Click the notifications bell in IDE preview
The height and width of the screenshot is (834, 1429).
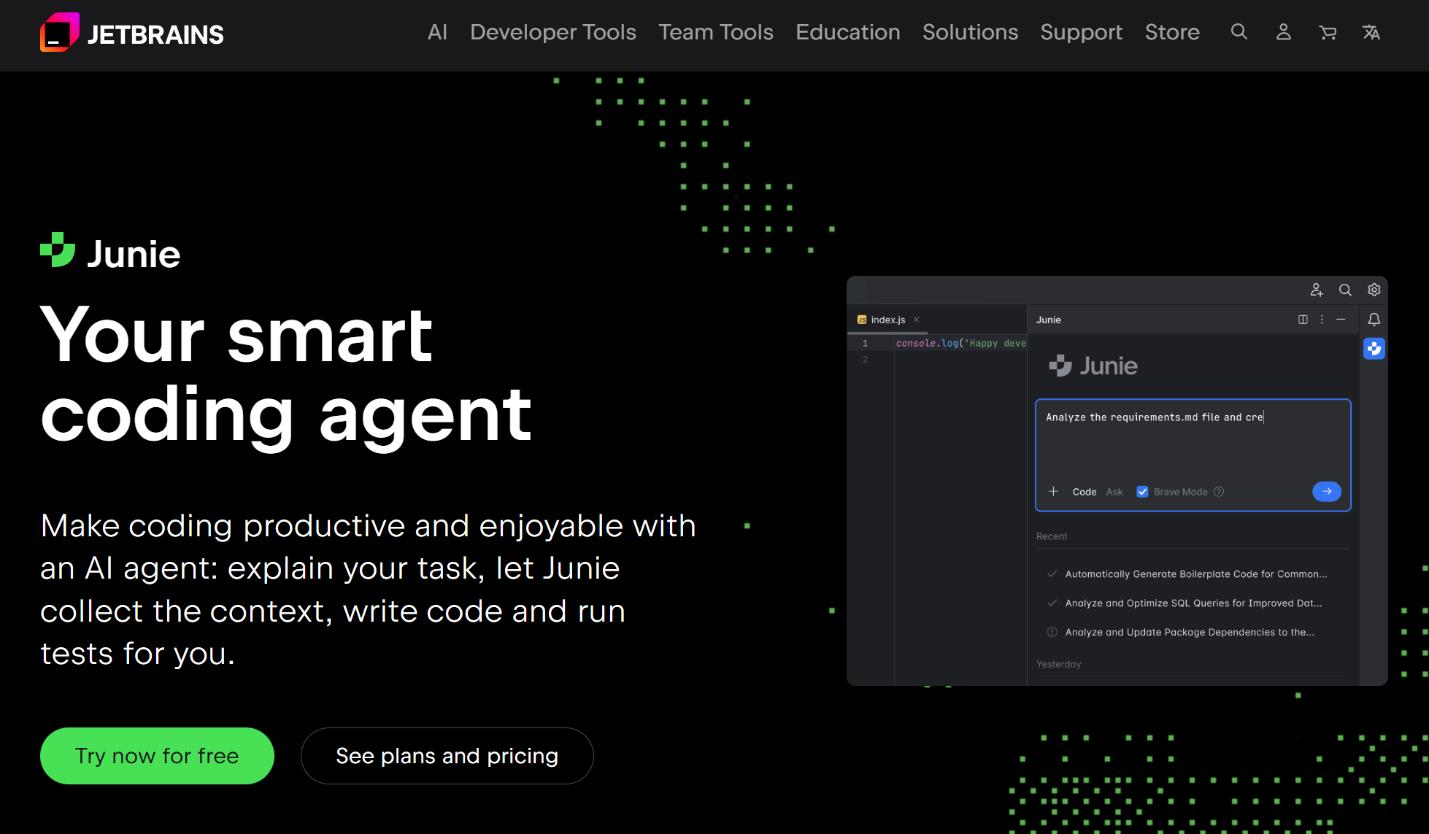(1374, 319)
